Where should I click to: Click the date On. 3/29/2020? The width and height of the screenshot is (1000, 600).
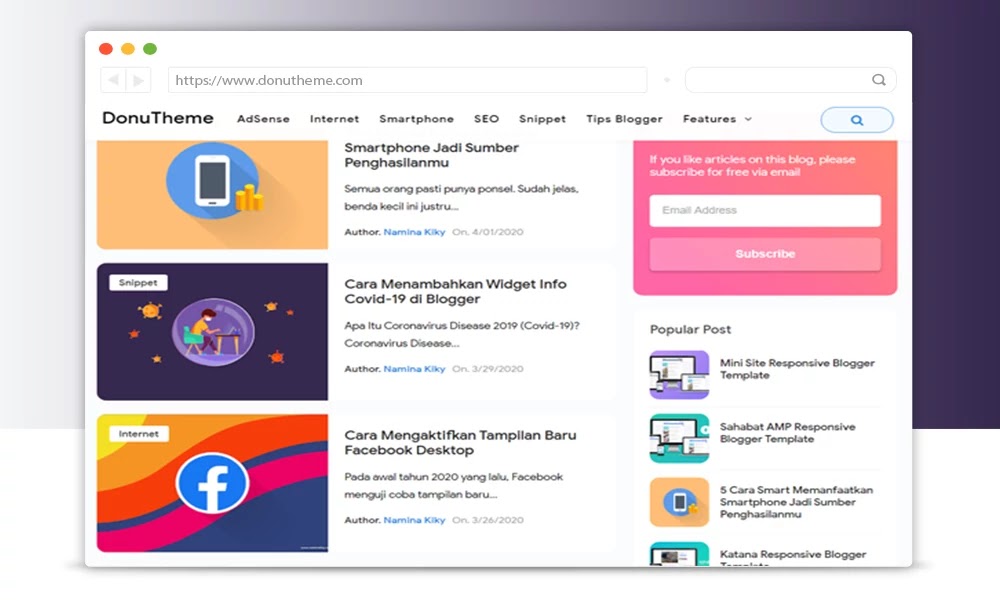click(x=488, y=369)
